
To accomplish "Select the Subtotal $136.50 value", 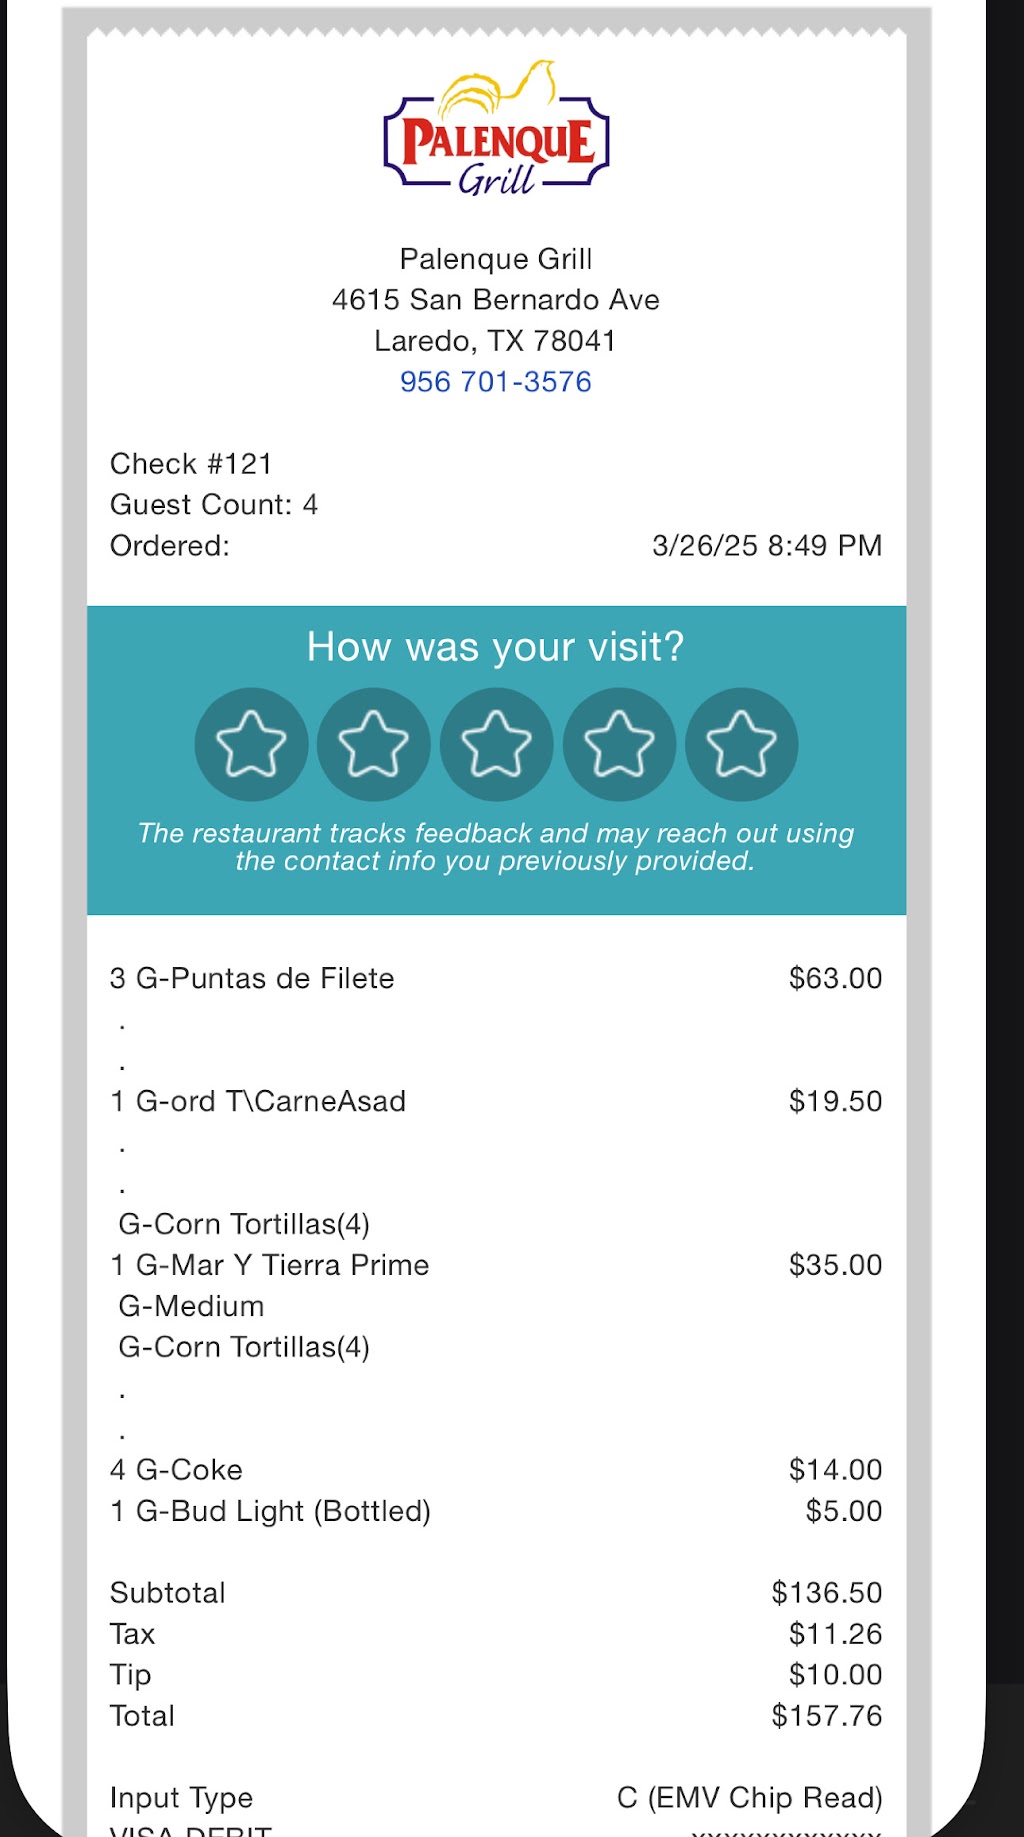I will pyautogui.click(x=827, y=1593).
